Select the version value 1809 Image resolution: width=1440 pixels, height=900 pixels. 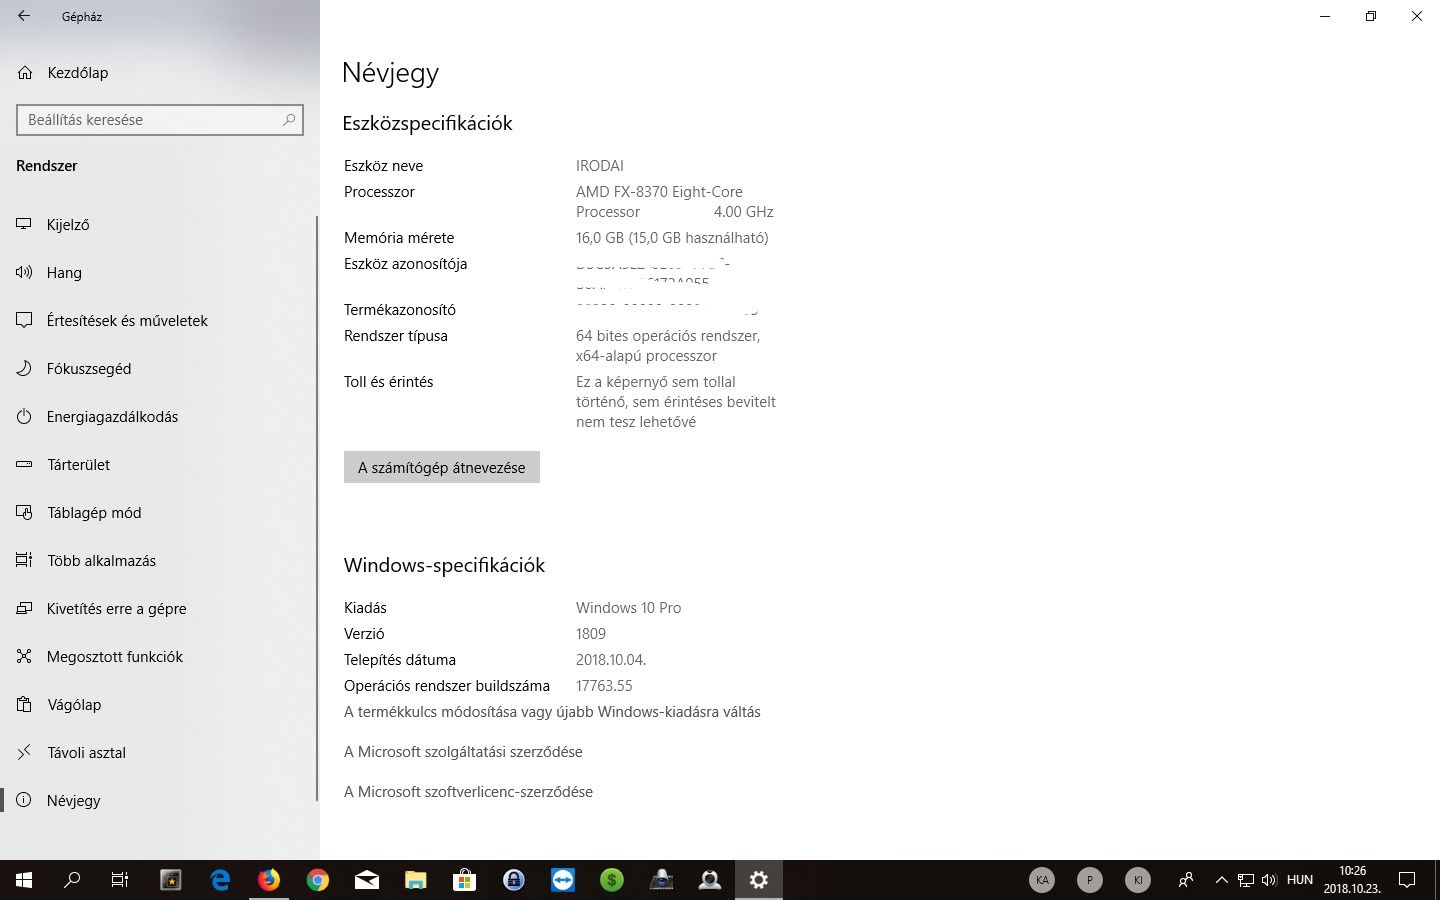(591, 634)
